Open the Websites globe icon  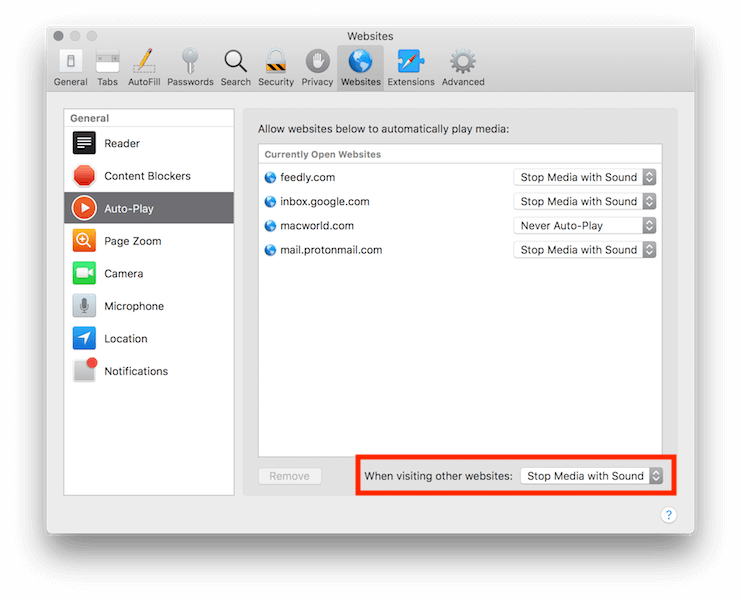[x=361, y=62]
